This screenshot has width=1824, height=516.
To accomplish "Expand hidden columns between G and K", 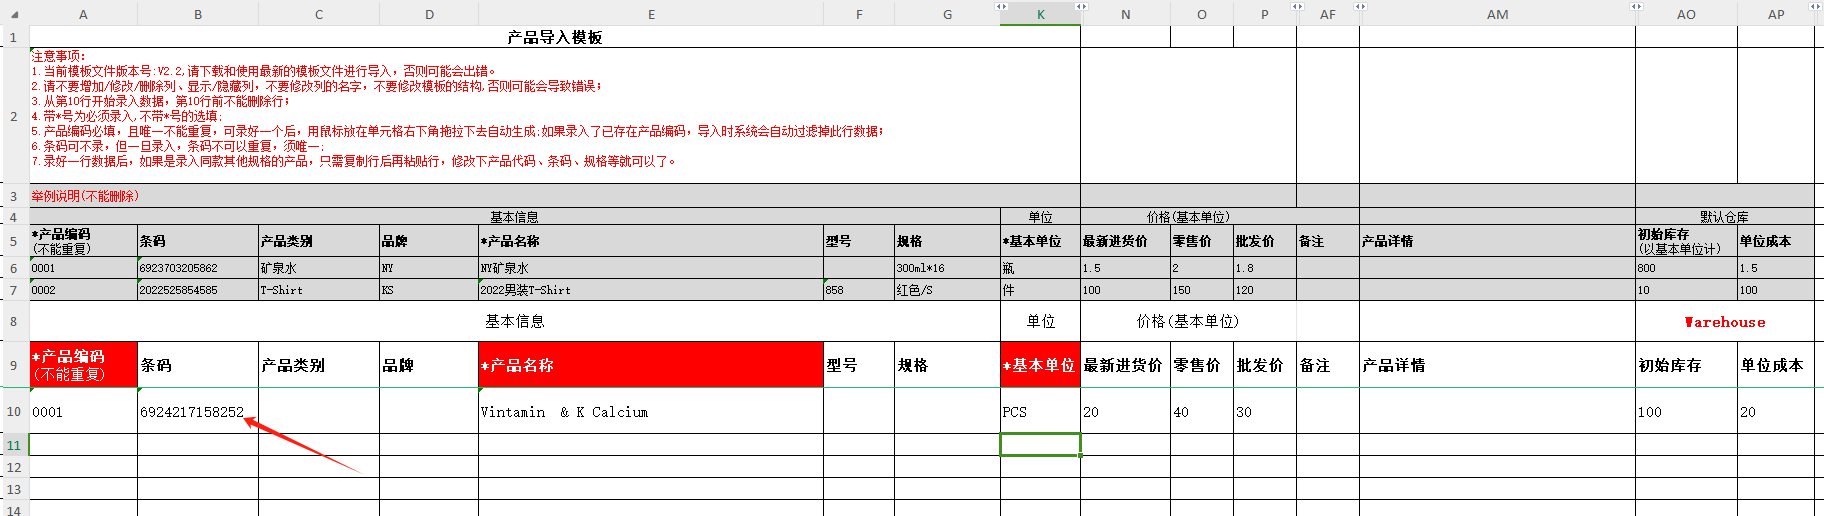I will tap(1001, 7).
